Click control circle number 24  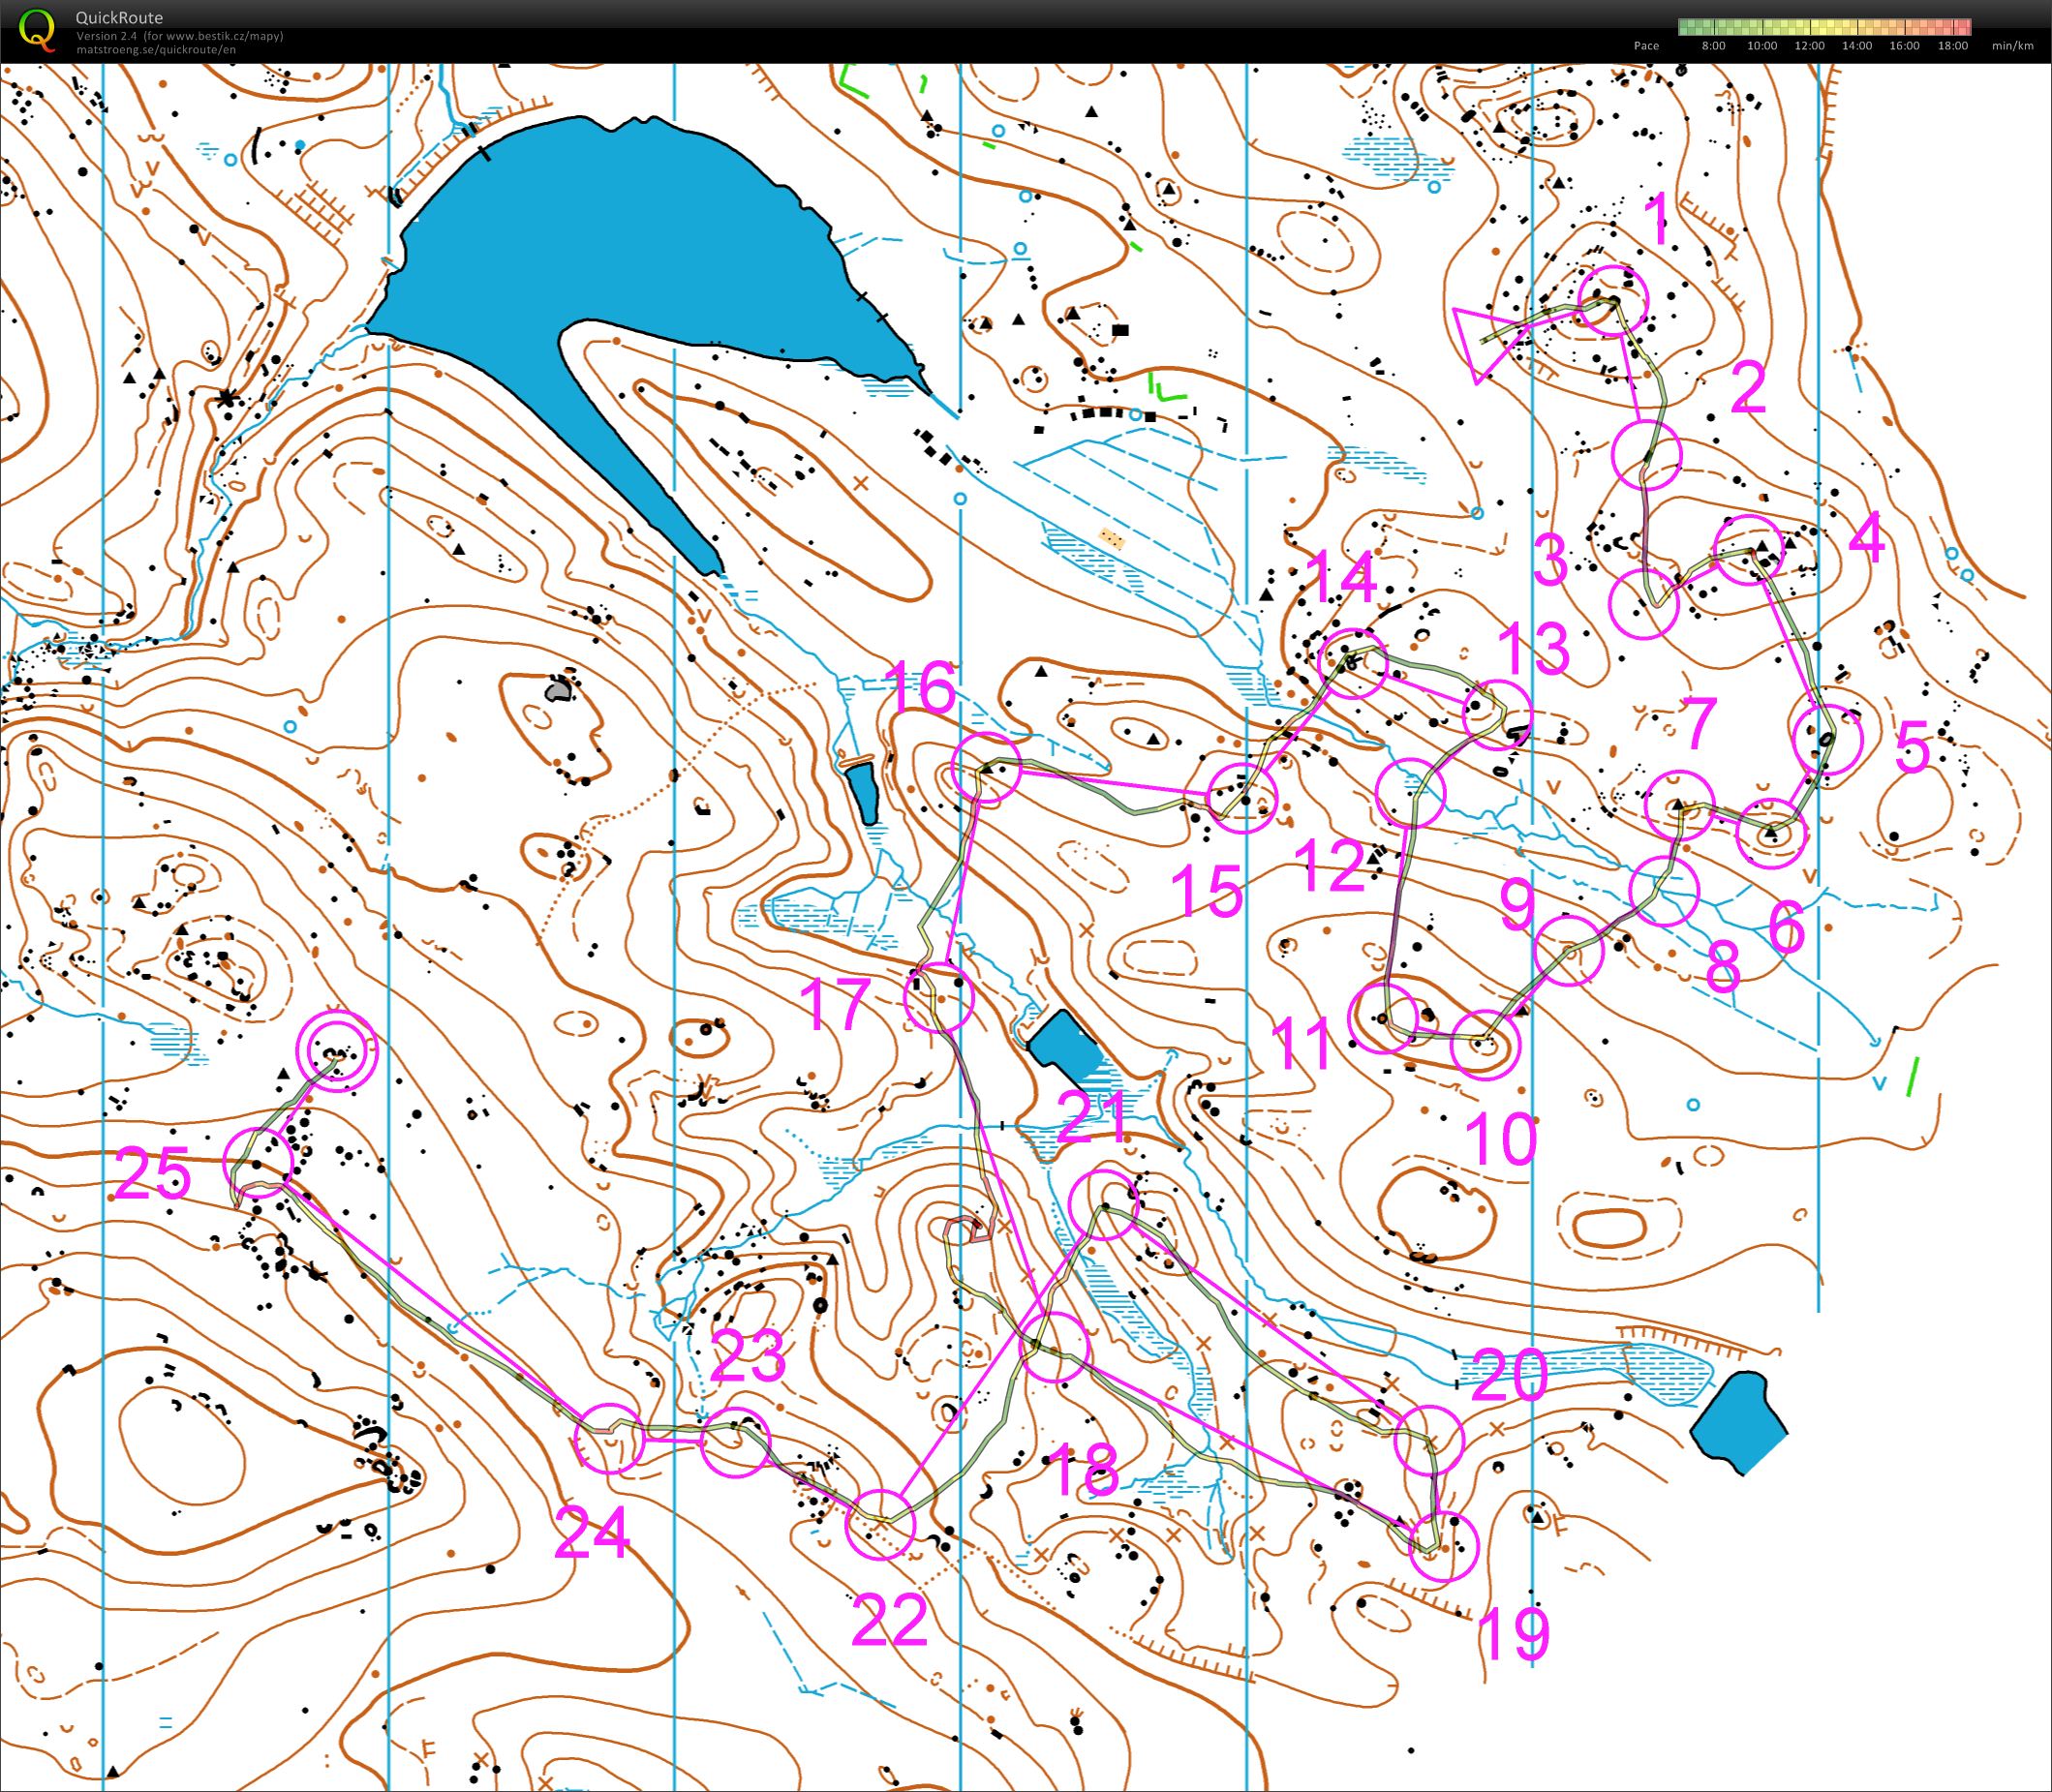(609, 1438)
